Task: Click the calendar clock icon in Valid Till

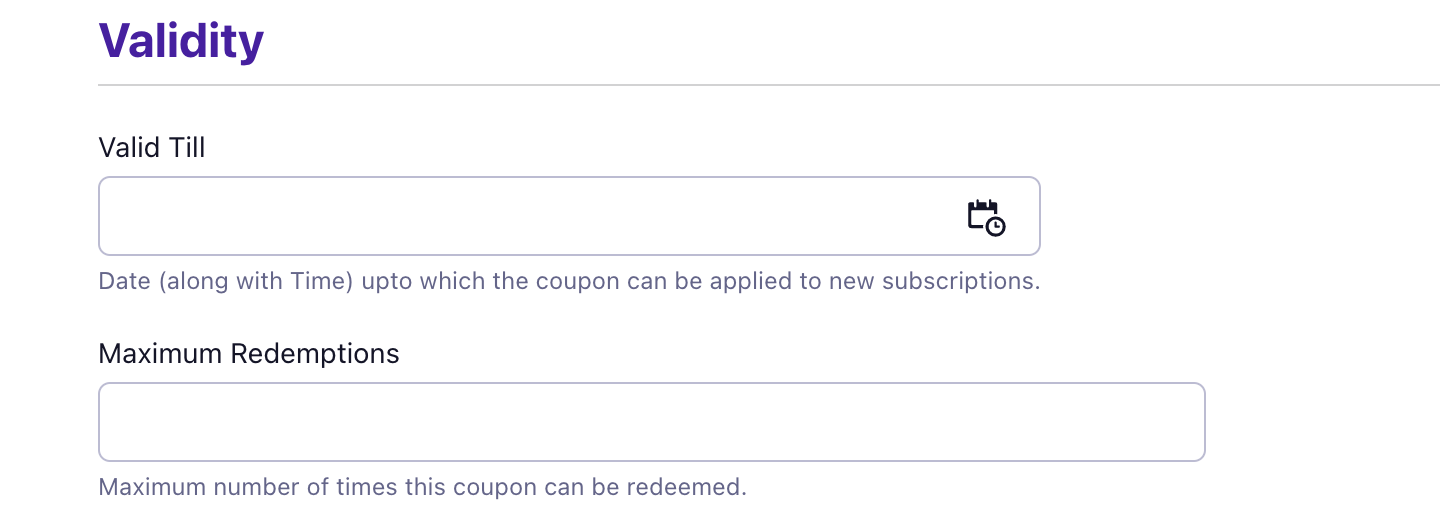Action: point(986,217)
